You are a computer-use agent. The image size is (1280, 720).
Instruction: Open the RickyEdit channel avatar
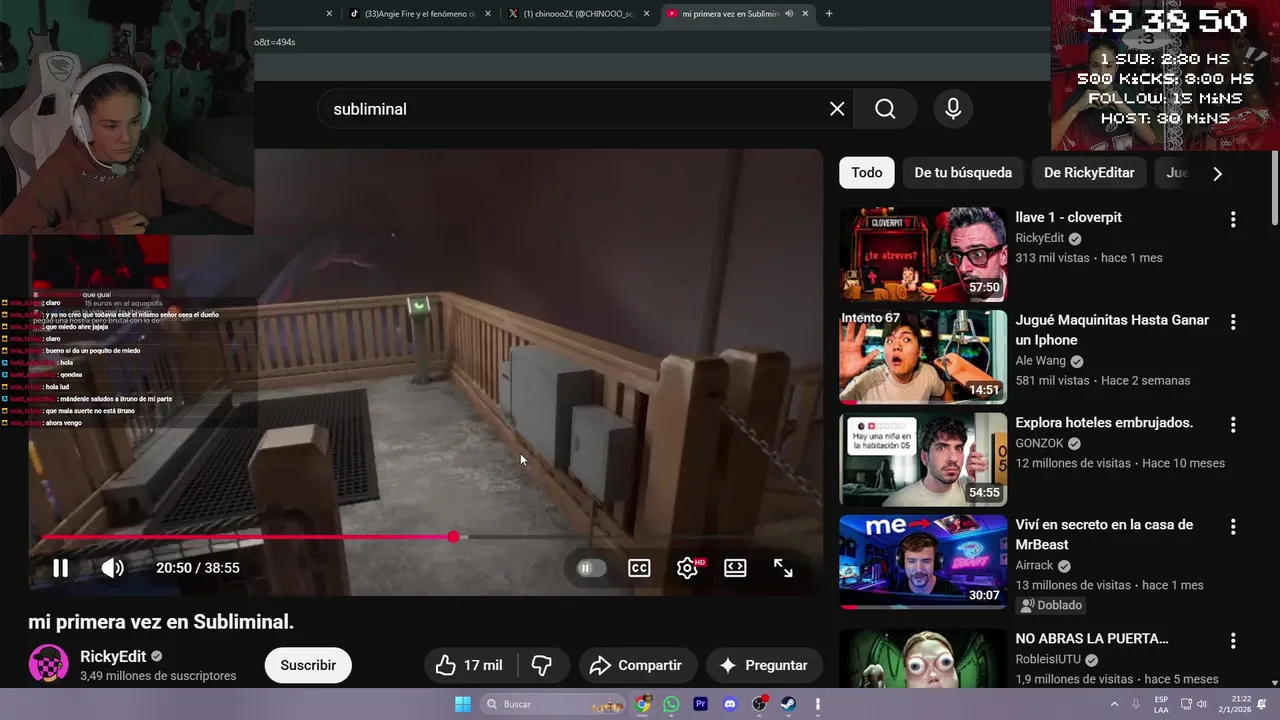pyautogui.click(x=48, y=665)
